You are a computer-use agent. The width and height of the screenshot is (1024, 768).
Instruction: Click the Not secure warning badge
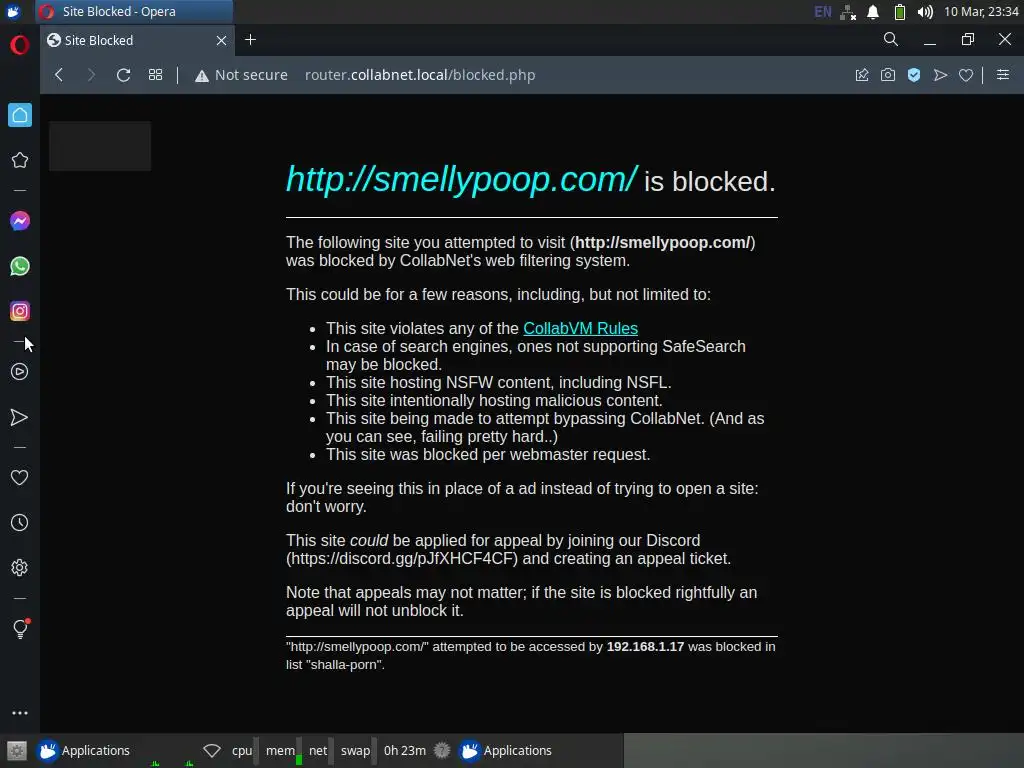point(241,75)
